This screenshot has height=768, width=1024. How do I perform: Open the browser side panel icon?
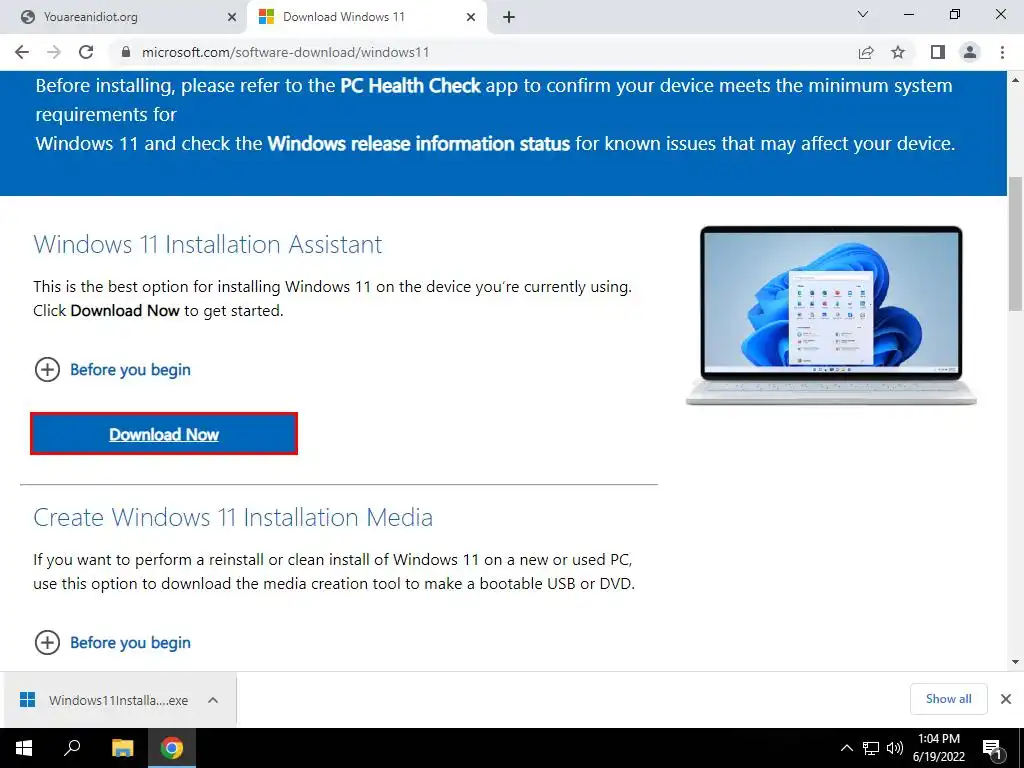938,52
